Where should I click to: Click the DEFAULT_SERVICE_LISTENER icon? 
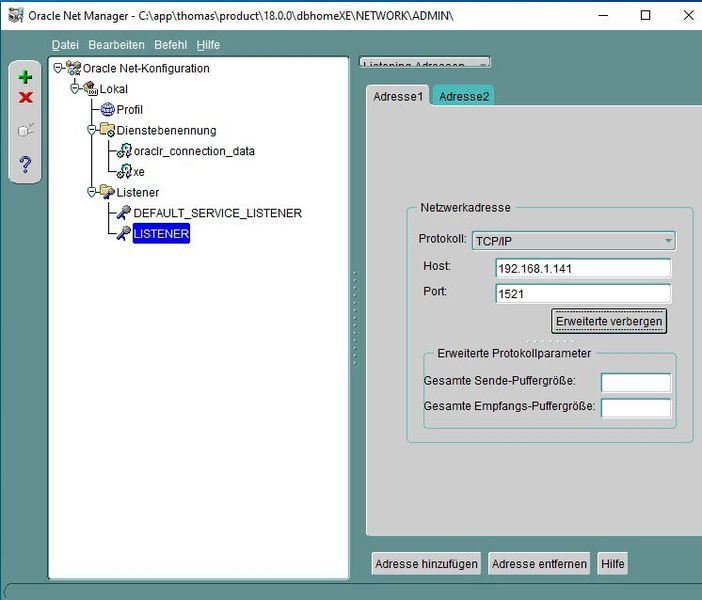(x=124, y=213)
